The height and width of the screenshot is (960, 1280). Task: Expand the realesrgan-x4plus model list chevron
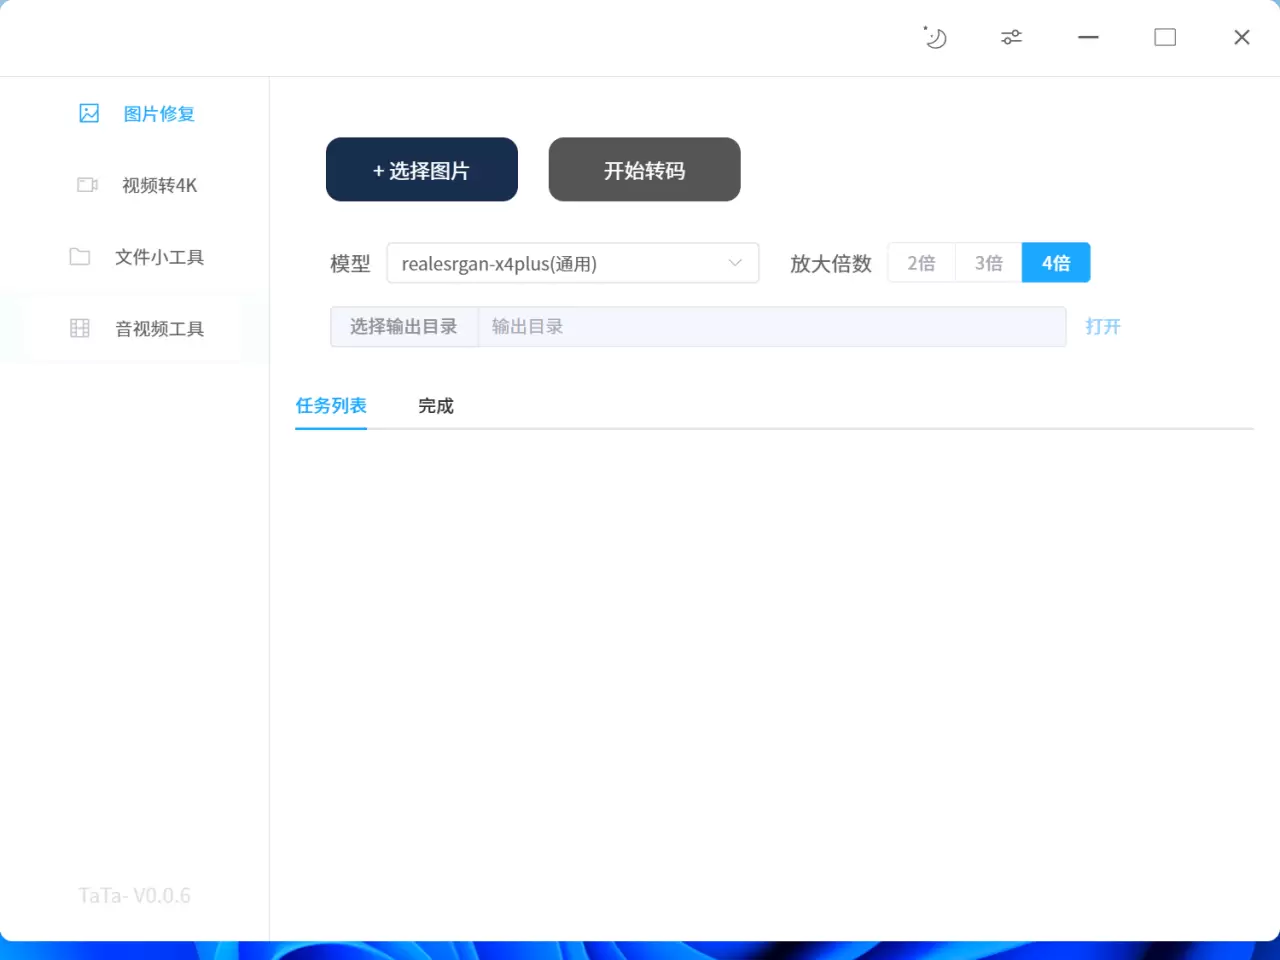(735, 263)
